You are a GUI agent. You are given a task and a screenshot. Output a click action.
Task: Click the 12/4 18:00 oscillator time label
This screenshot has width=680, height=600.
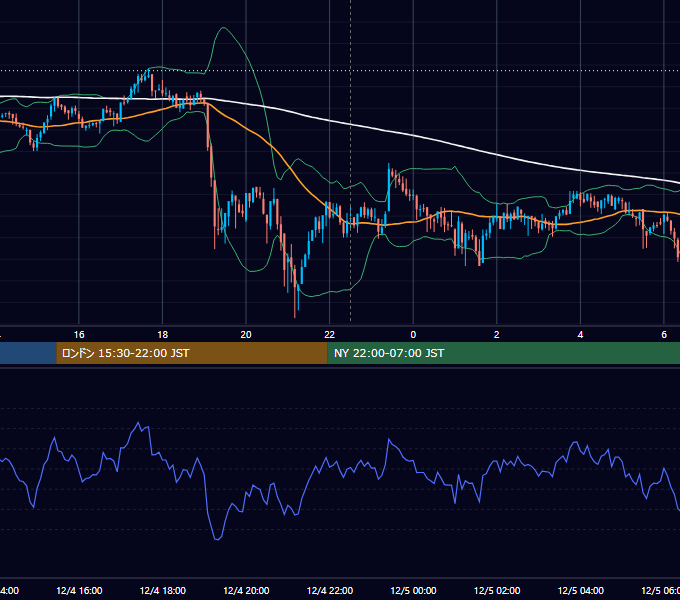pos(163,591)
